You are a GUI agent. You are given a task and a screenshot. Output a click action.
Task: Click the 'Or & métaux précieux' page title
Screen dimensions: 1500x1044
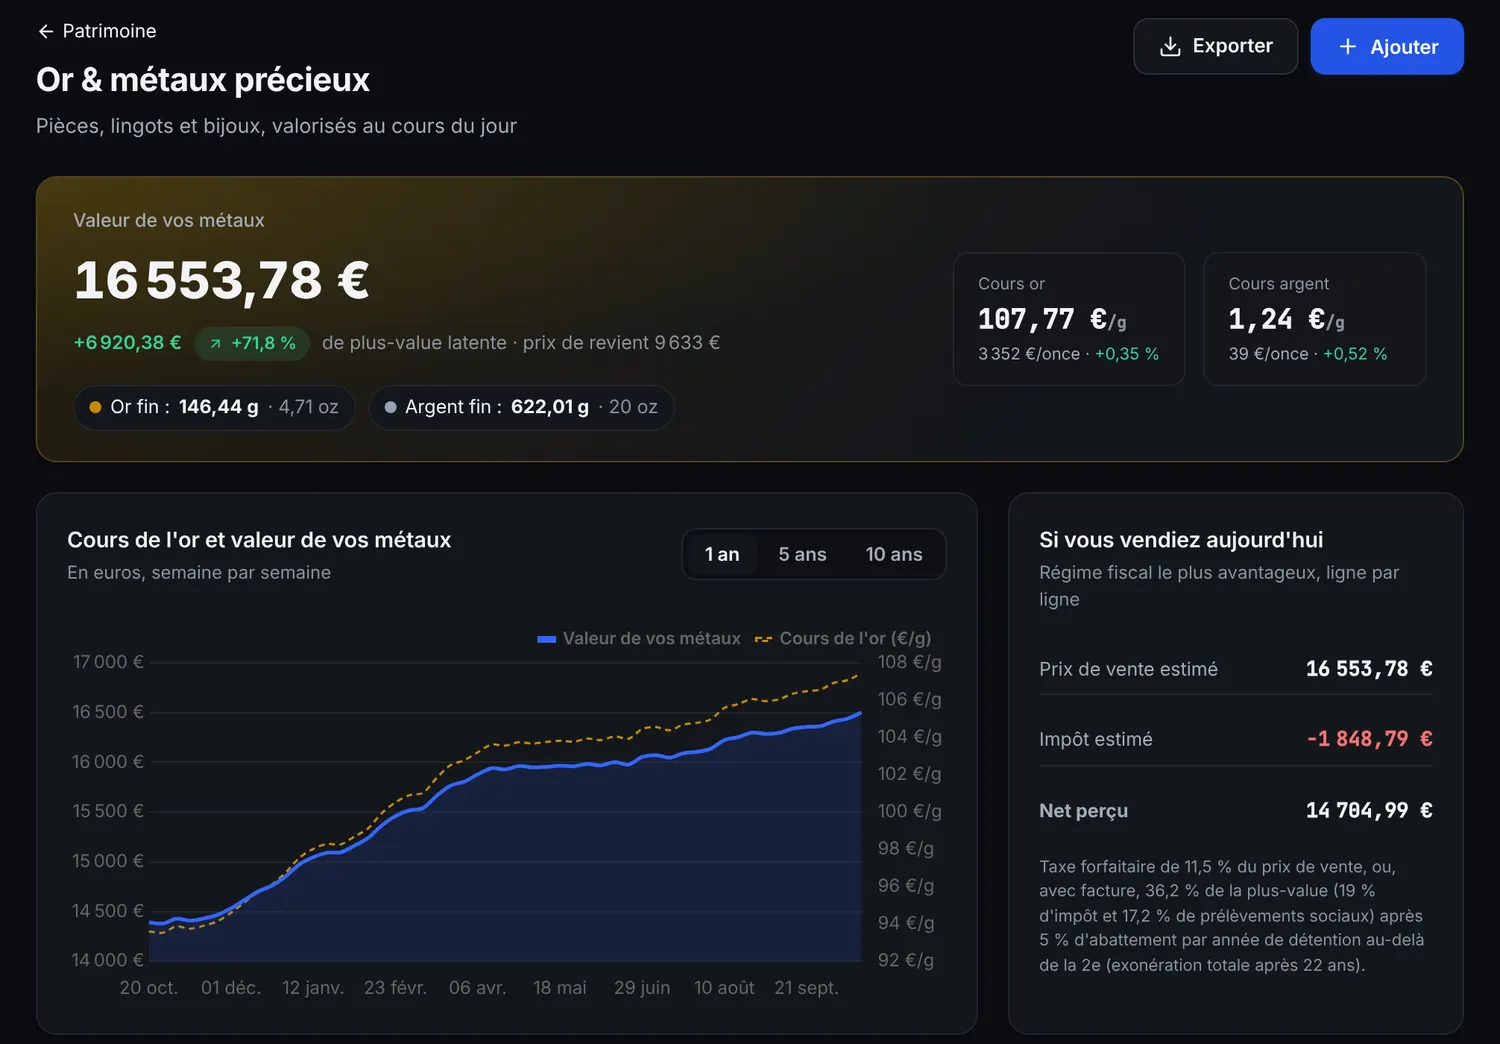click(203, 80)
